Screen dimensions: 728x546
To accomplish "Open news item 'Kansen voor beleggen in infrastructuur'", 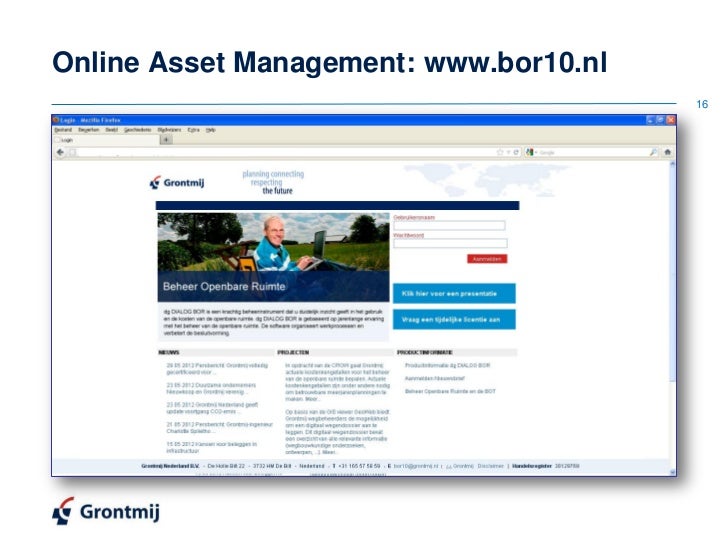I will coord(211,447).
